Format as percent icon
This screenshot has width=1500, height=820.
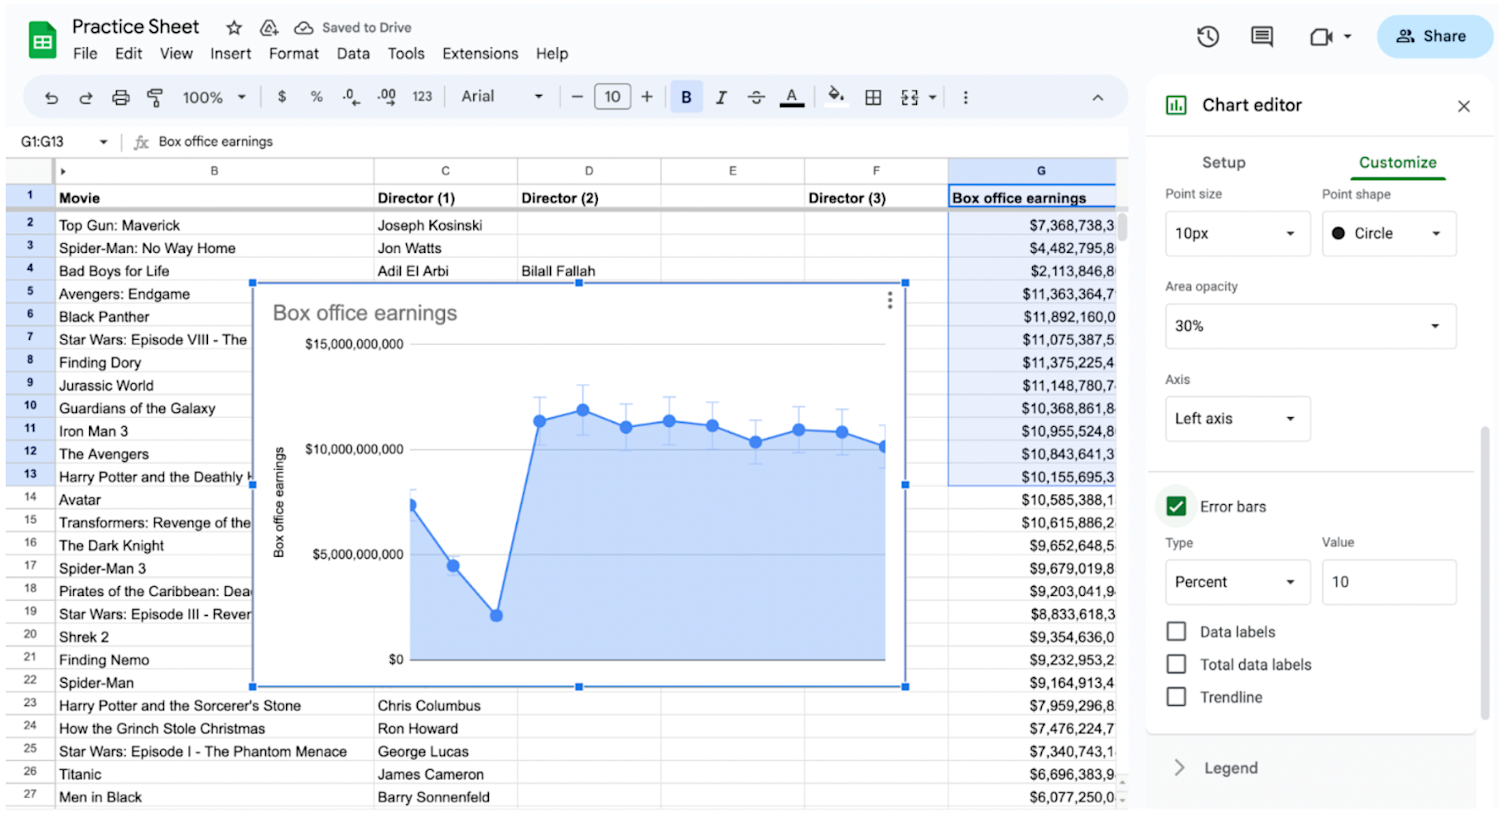coord(316,97)
